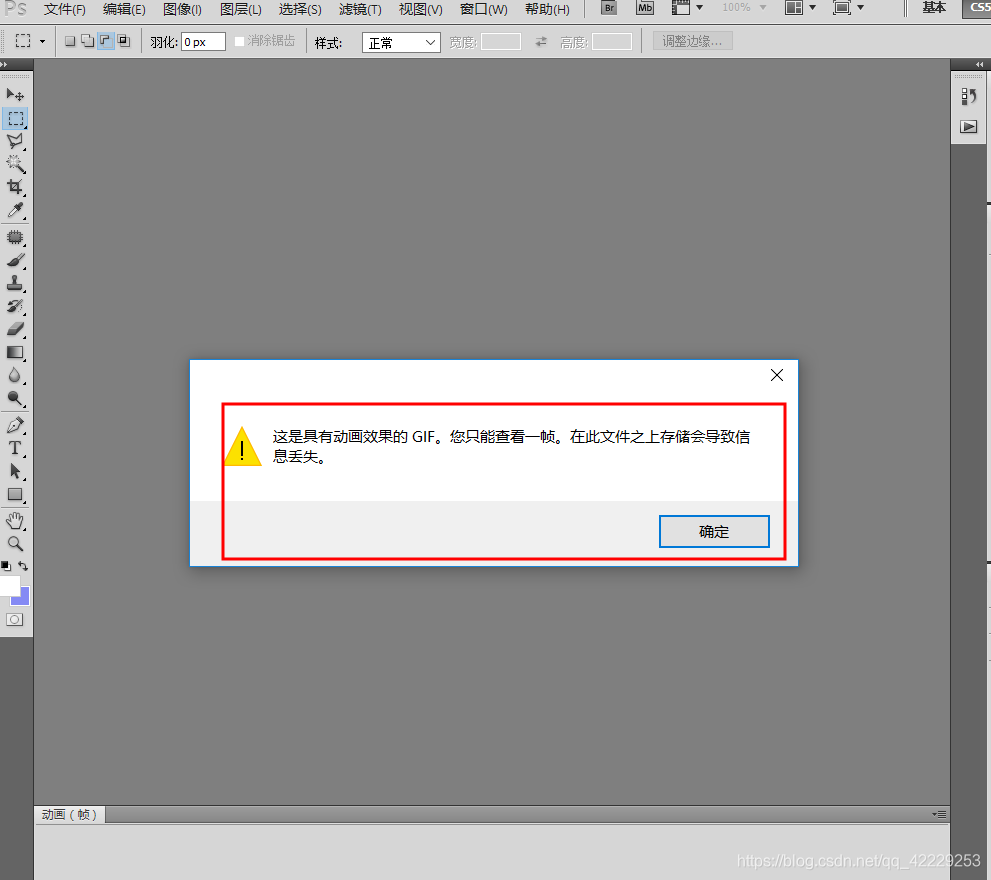Open the 图像(I) menu
This screenshot has height=880, width=991.
click(x=182, y=9)
